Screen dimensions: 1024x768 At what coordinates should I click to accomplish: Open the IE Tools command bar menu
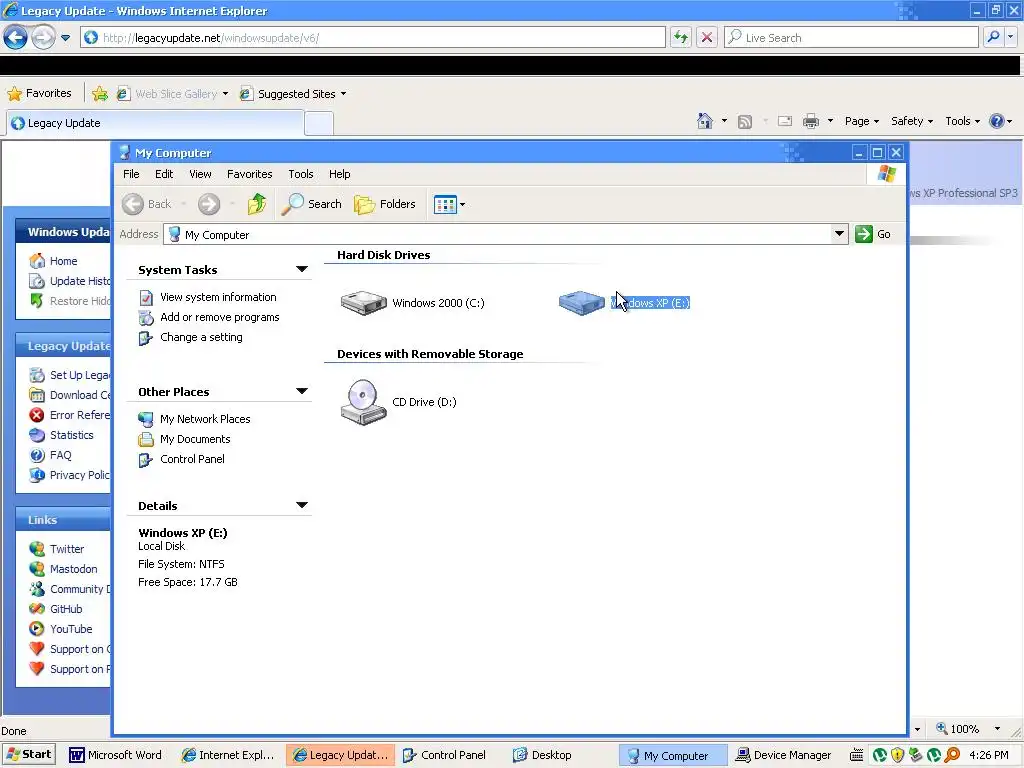coord(963,121)
